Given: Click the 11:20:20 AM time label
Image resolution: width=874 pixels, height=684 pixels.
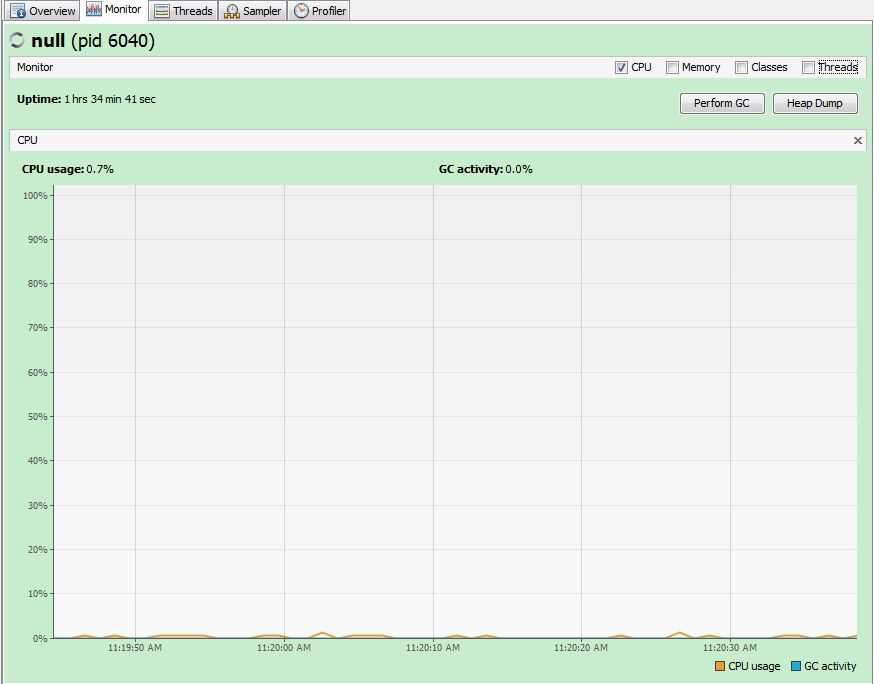Looking at the screenshot, I should [581, 648].
